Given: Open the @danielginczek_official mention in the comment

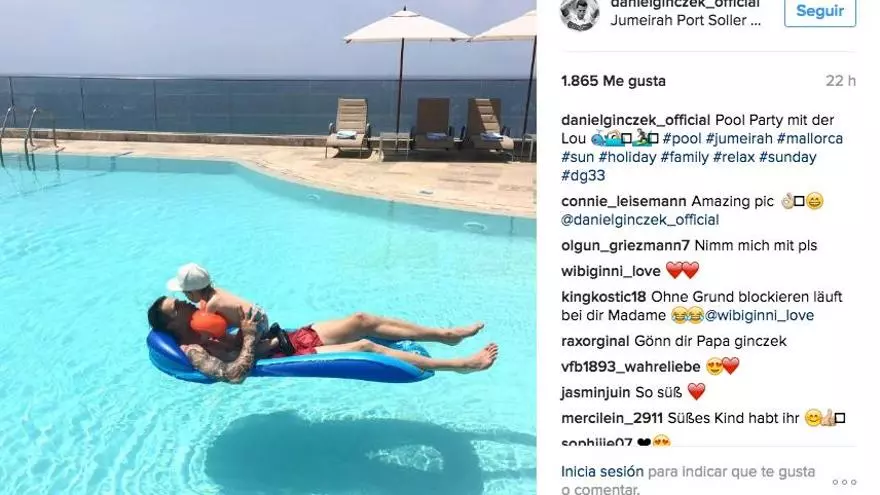Looking at the screenshot, I should 640,220.
